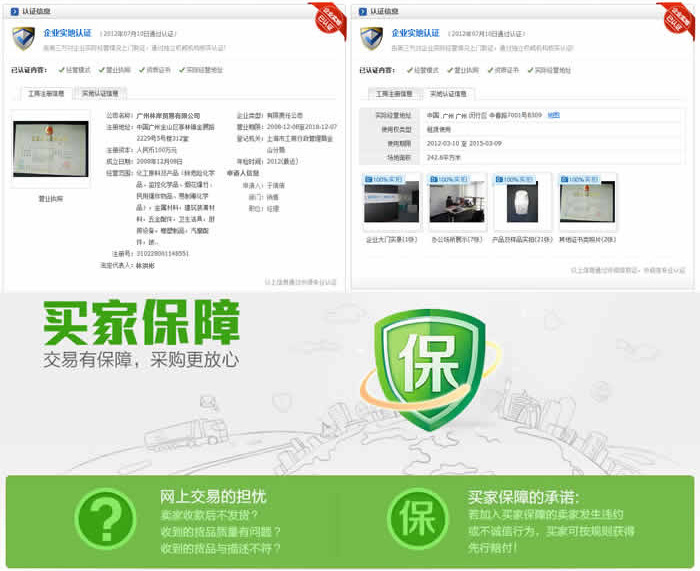Switch to 工商注册信息 tab in right panel
Viewport: 700px width, 571px height.
point(394,94)
